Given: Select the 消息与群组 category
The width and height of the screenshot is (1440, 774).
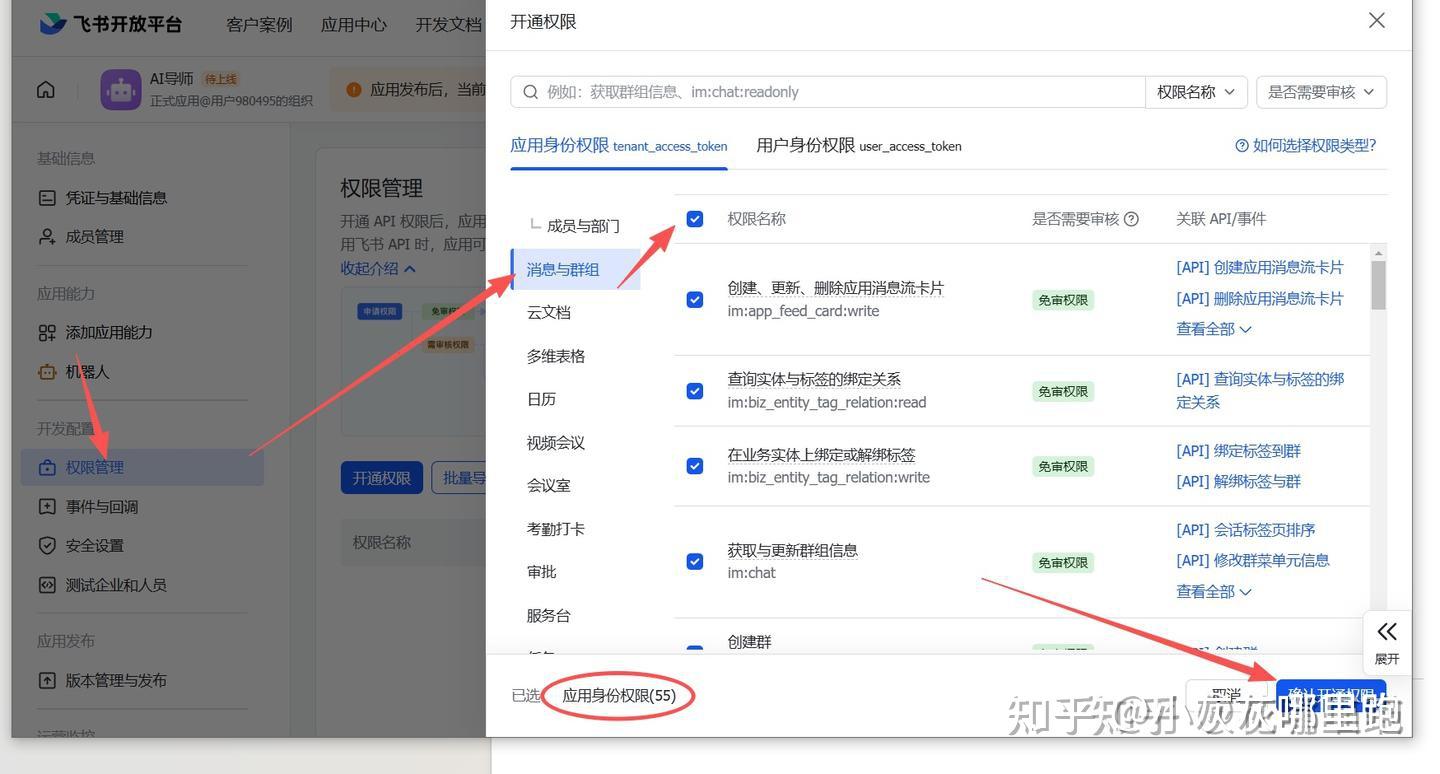Looking at the screenshot, I should (x=576, y=269).
